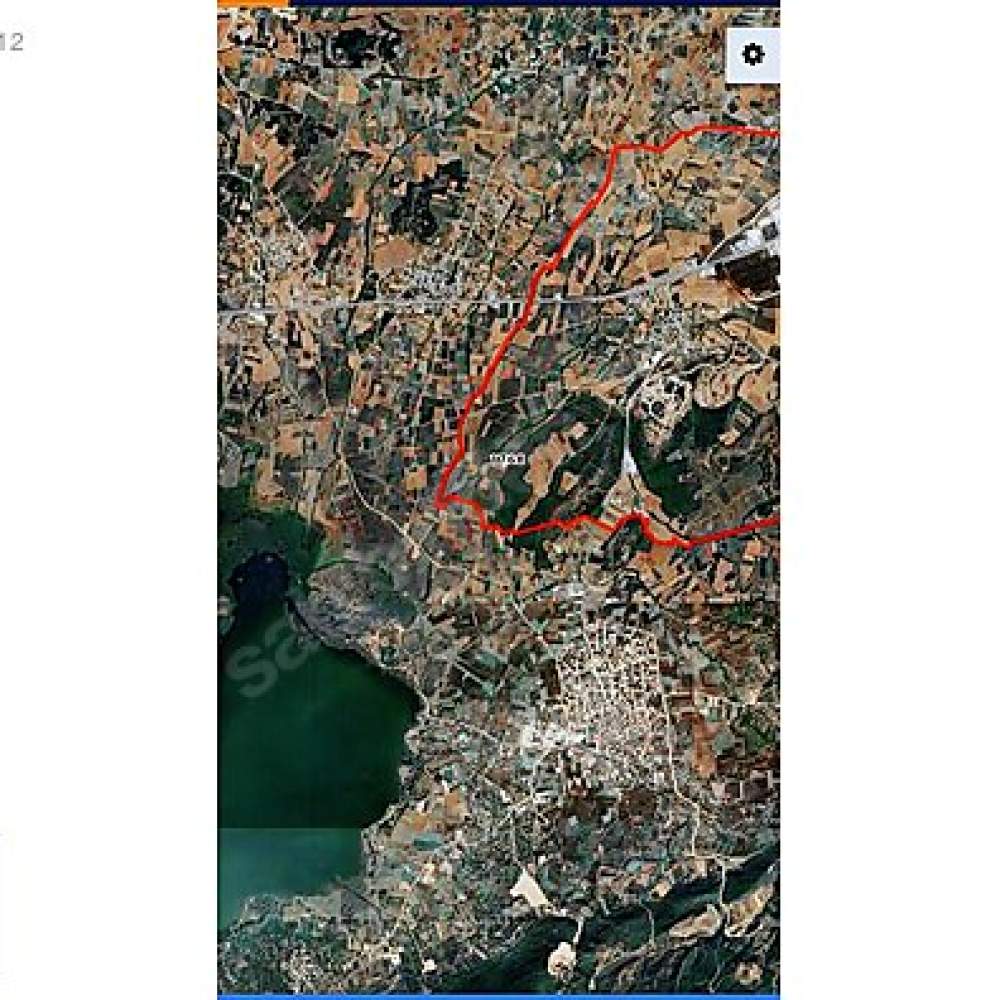Select the orange highlighted tab segment at top
Image resolution: width=1000 pixels, height=1000 pixels.
[x=253, y=3]
